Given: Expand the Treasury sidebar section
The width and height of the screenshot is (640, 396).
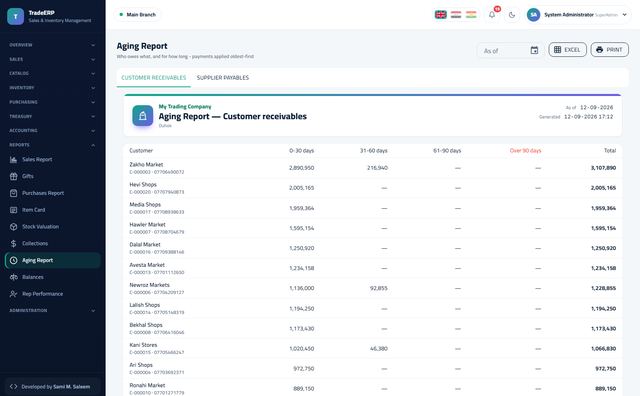Looking at the screenshot, I should click(52, 116).
